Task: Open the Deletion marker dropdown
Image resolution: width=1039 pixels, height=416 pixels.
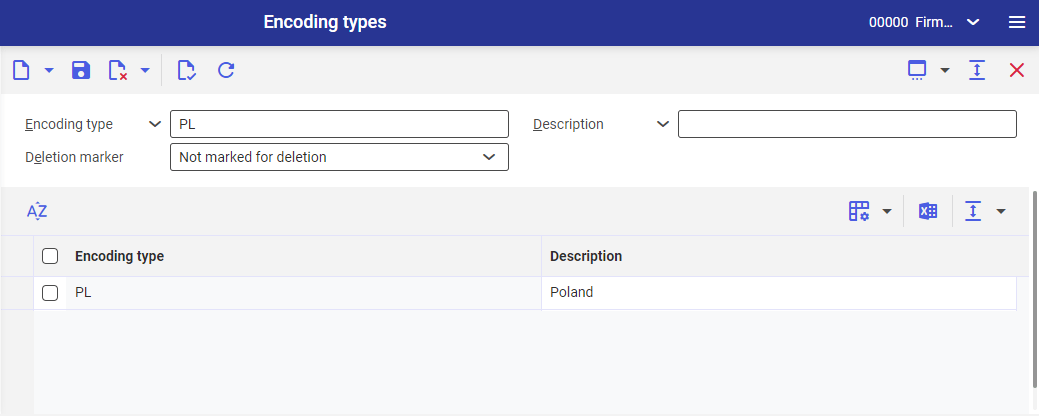Action: coord(489,157)
